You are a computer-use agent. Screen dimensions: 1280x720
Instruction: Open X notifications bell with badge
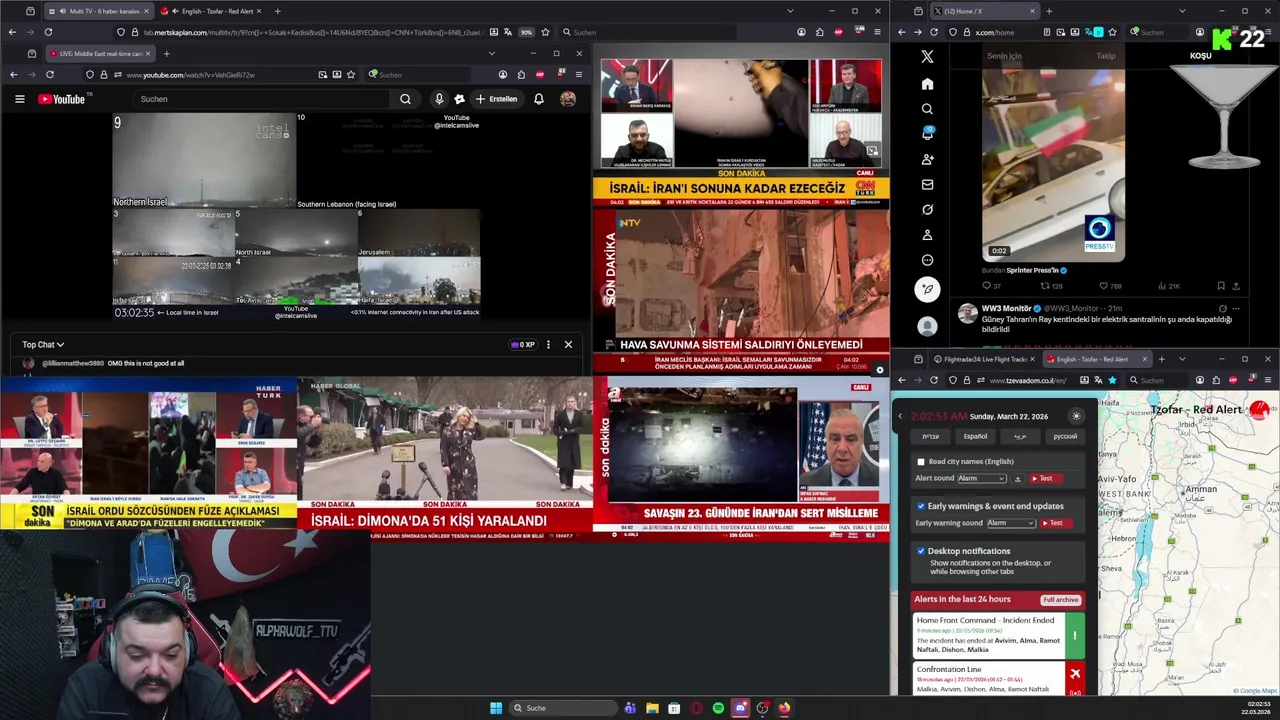point(927,134)
